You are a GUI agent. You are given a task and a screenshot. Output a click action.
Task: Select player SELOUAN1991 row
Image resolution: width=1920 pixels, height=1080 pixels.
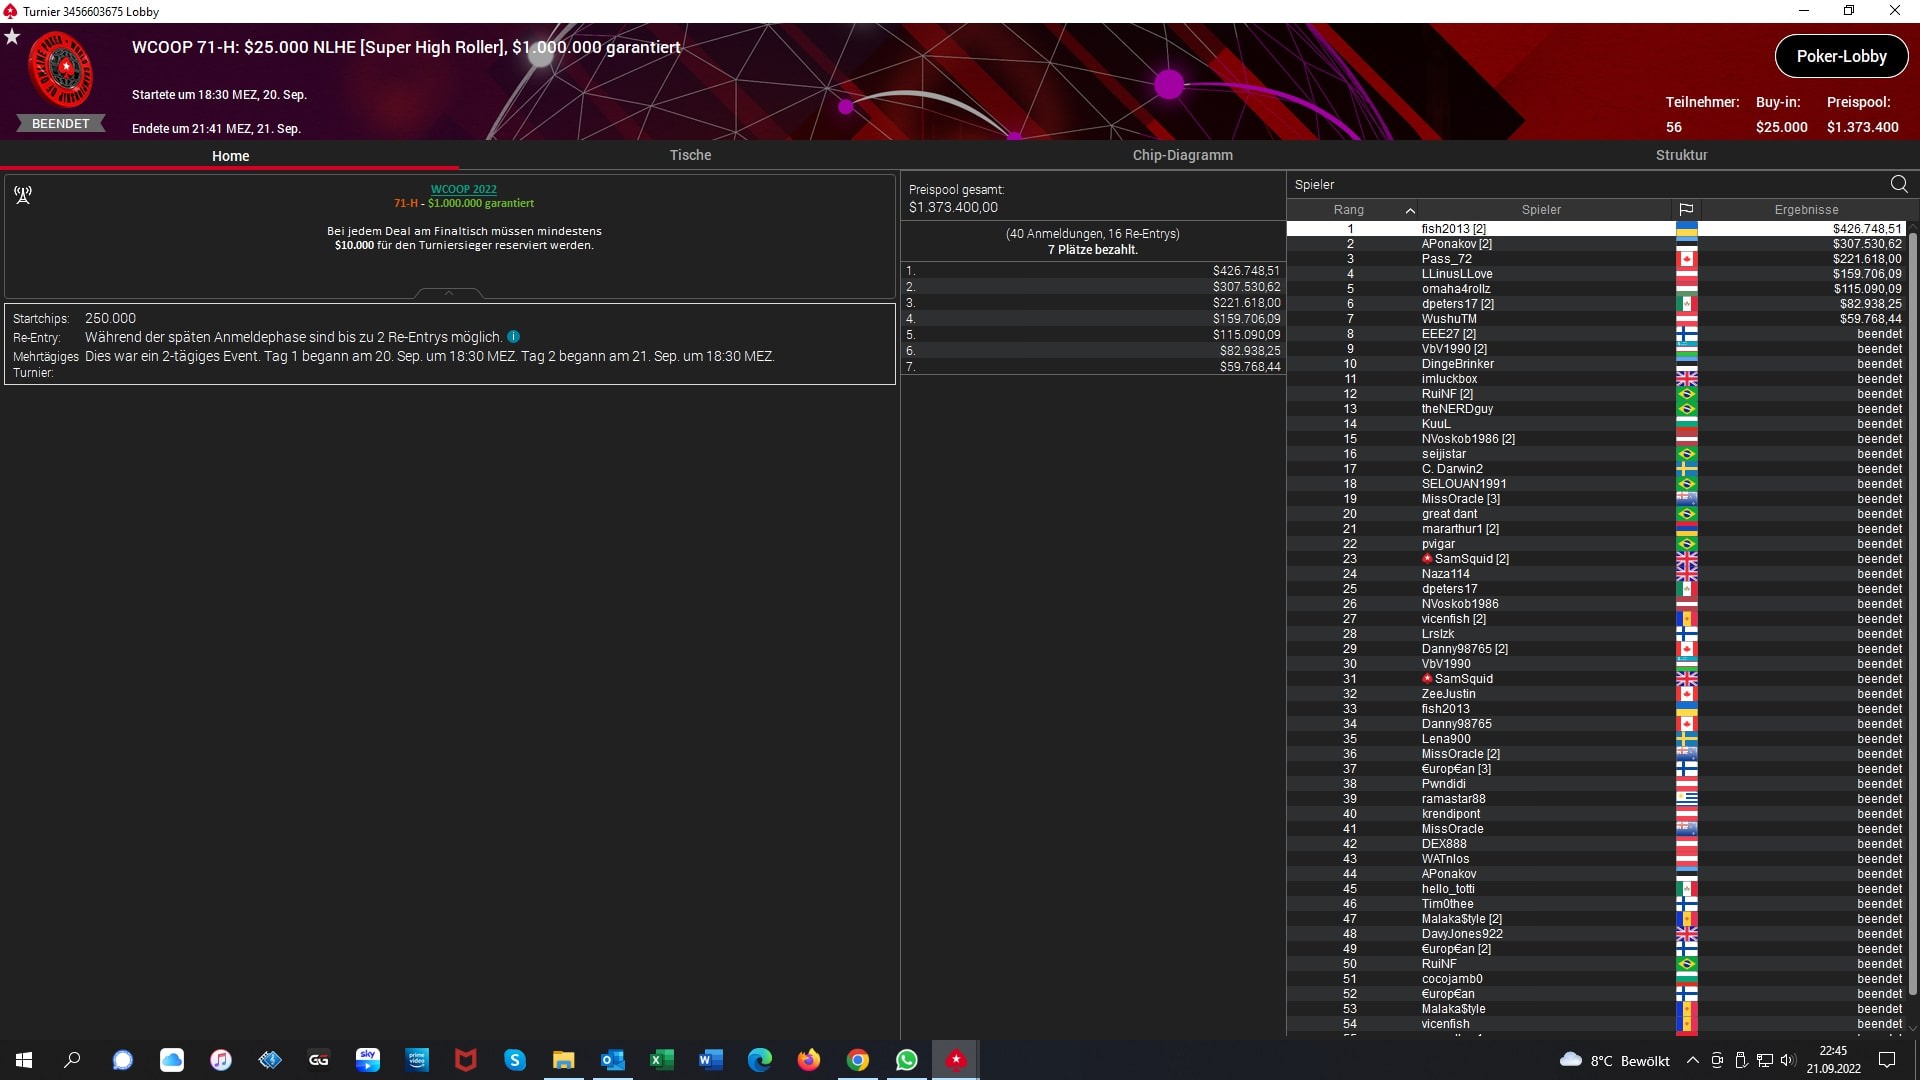(x=1596, y=484)
